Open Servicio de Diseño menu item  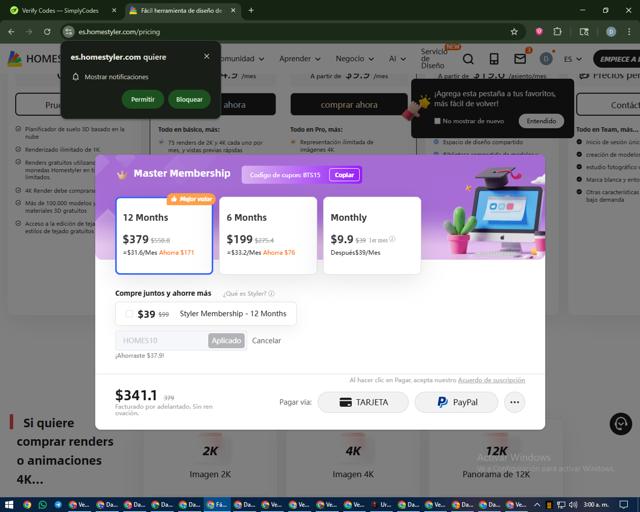tap(433, 58)
